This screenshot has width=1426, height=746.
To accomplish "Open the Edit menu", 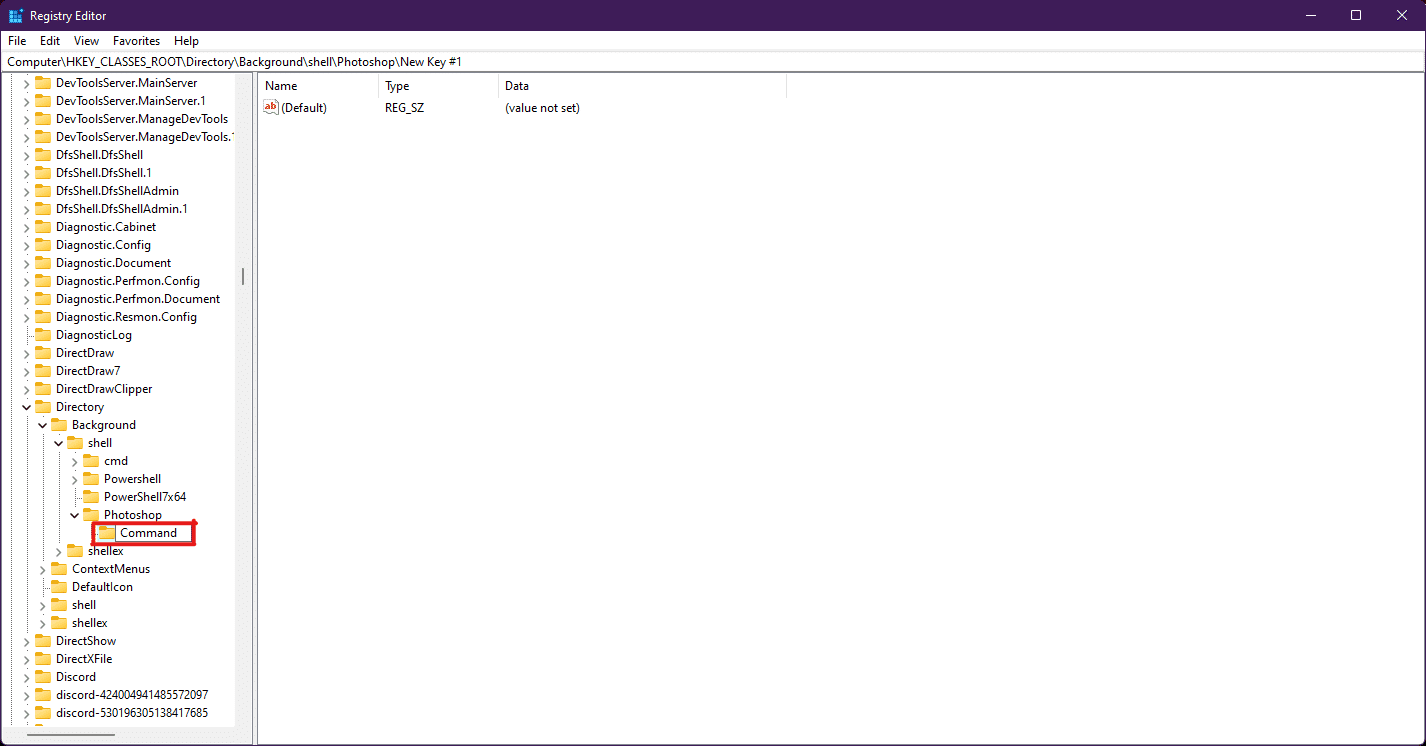I will pyautogui.click(x=49, y=40).
